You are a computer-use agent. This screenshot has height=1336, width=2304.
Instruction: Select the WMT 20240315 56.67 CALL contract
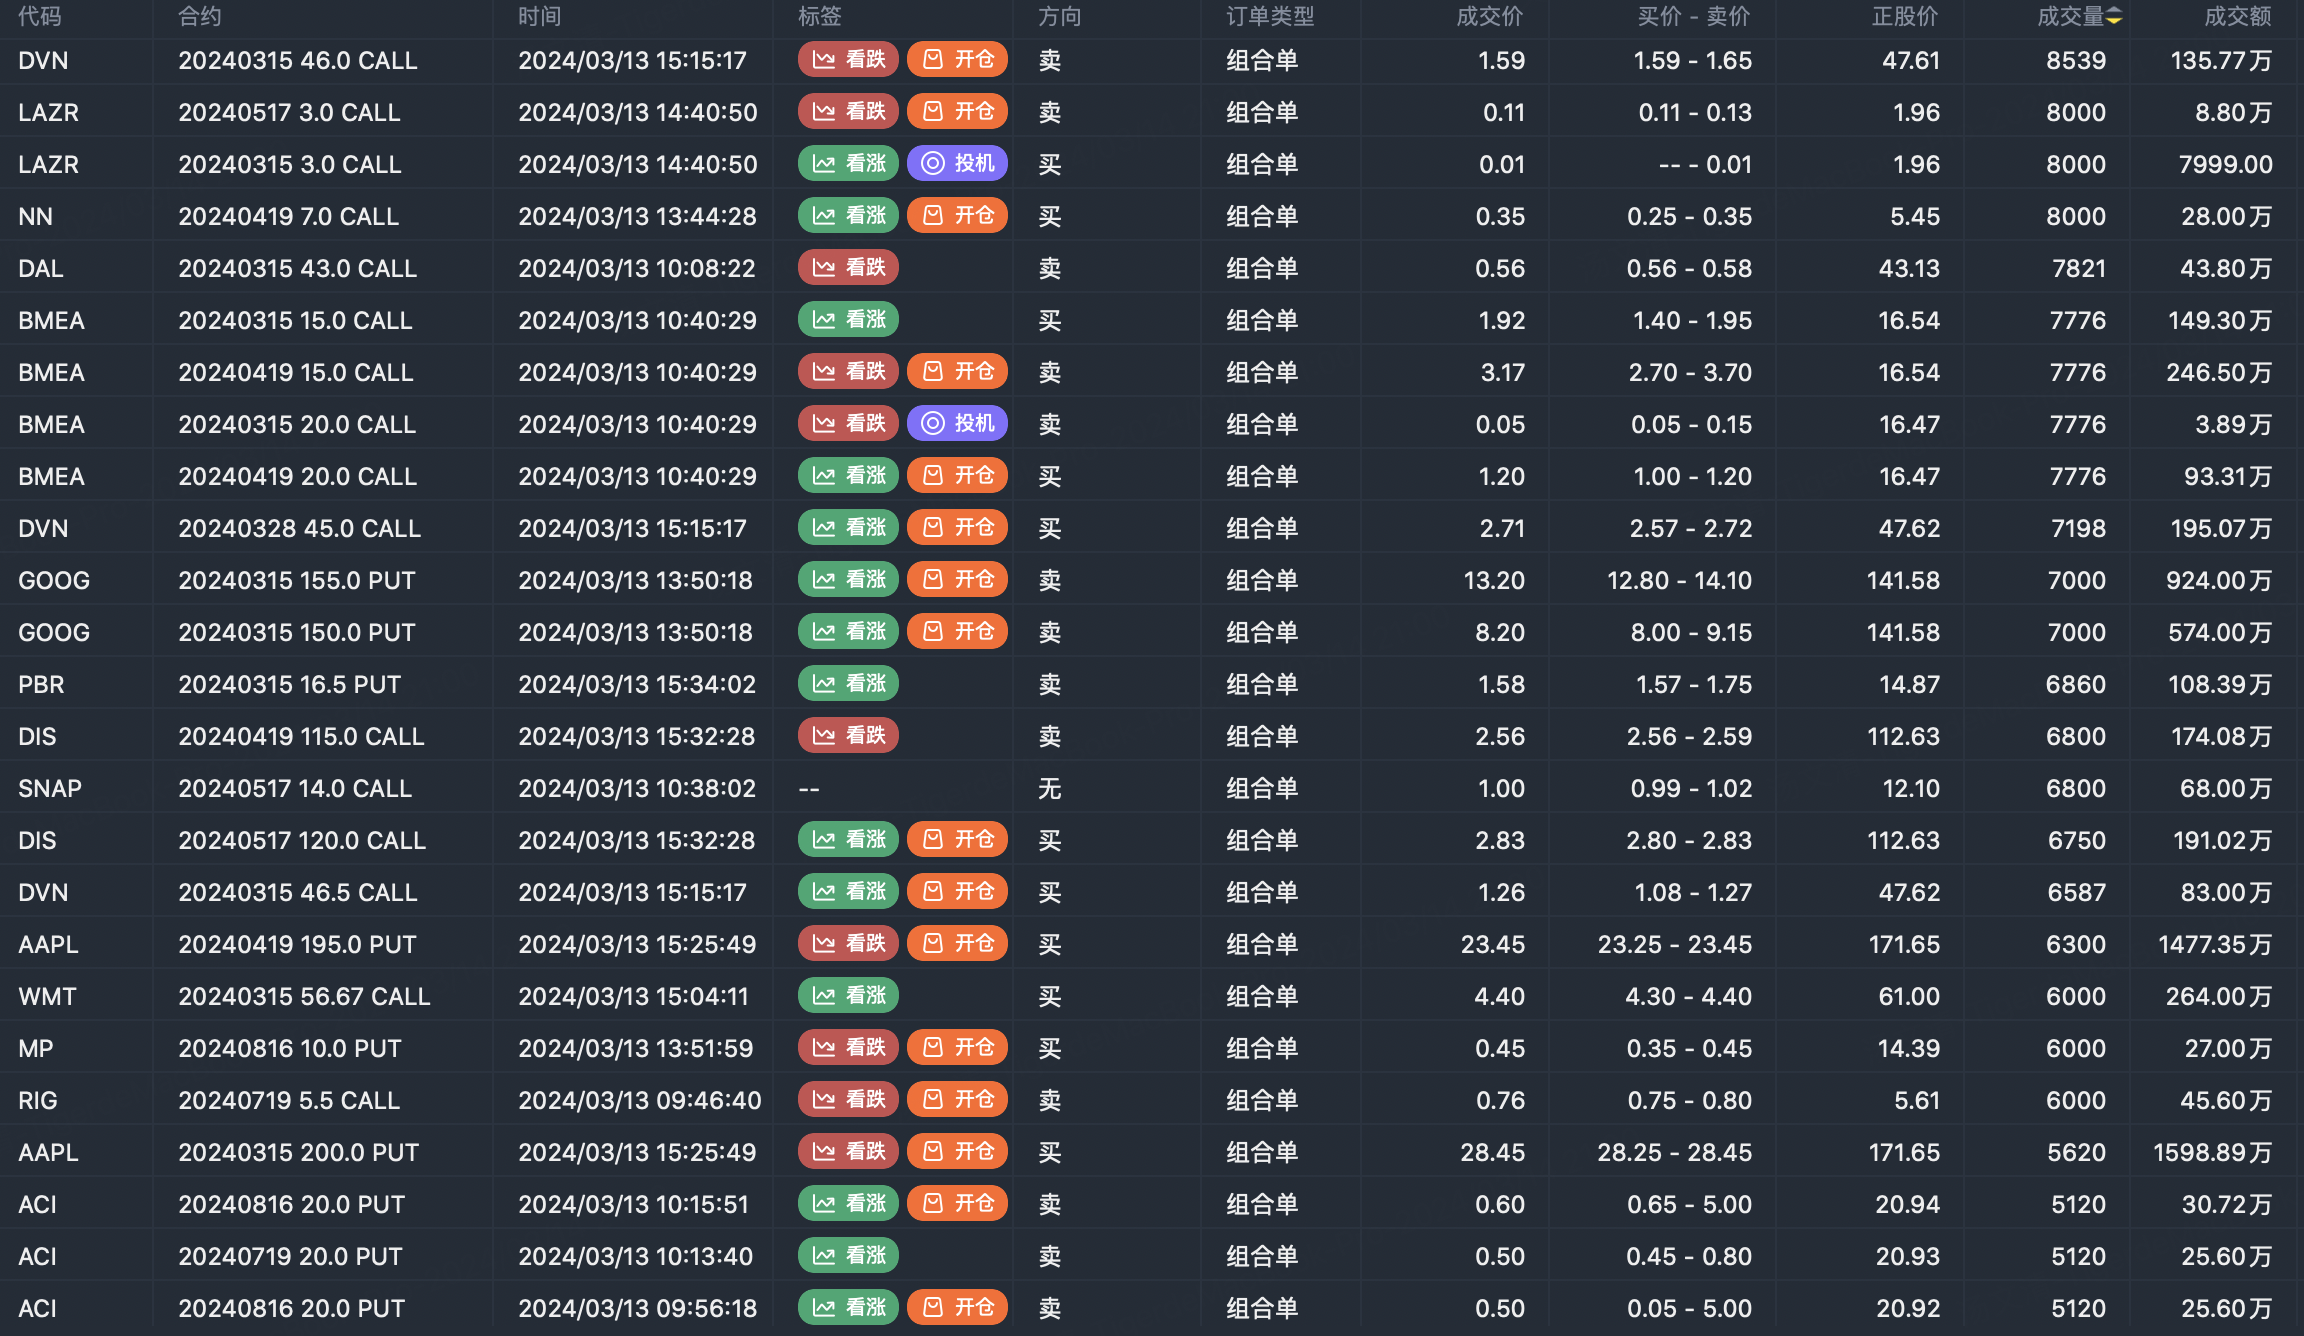pyautogui.click(x=304, y=997)
